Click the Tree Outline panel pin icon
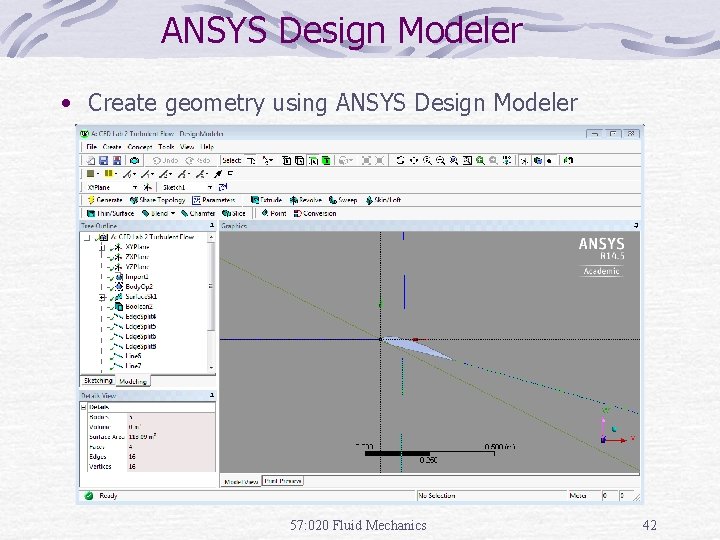The height and width of the screenshot is (540, 720). point(212,225)
